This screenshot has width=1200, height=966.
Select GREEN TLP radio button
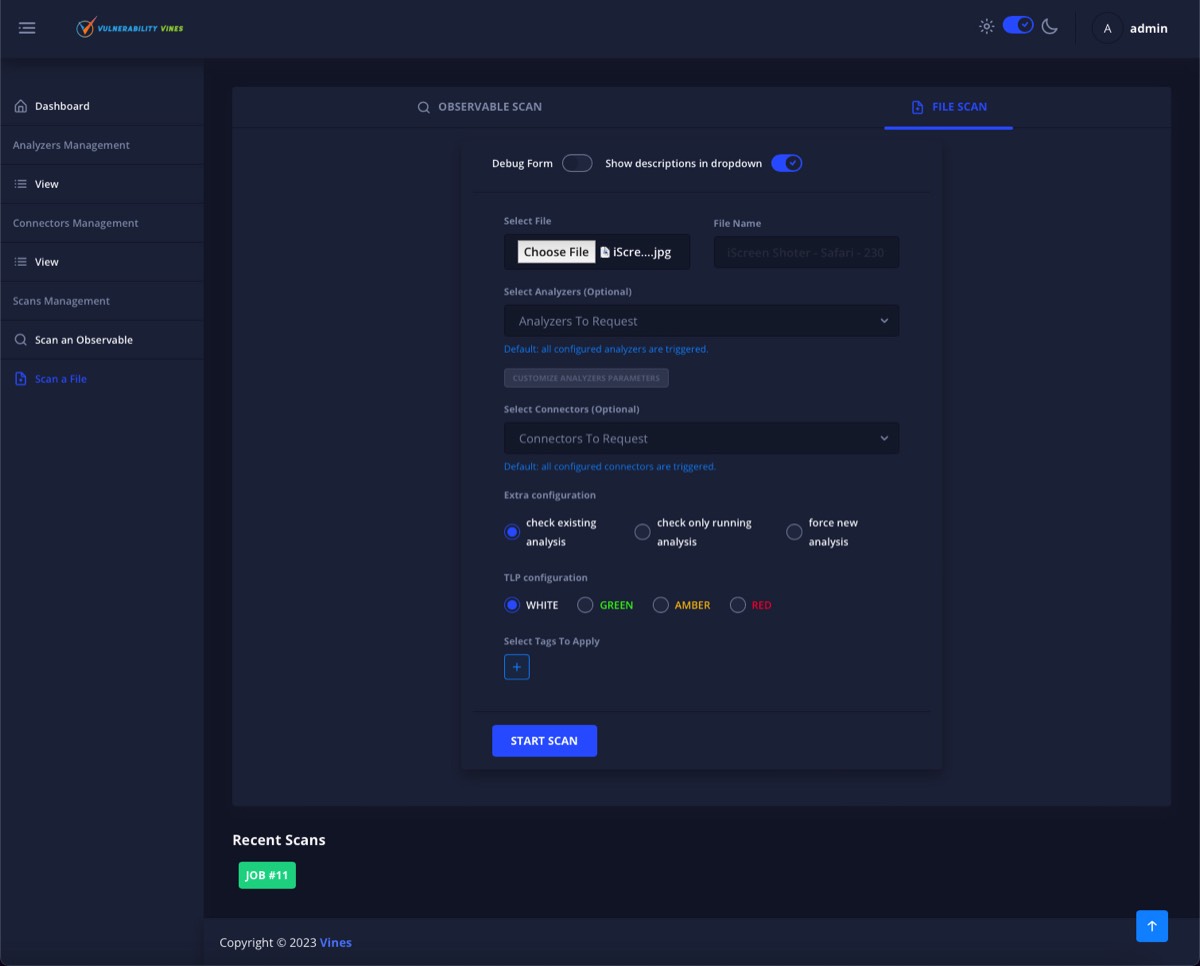tap(585, 605)
